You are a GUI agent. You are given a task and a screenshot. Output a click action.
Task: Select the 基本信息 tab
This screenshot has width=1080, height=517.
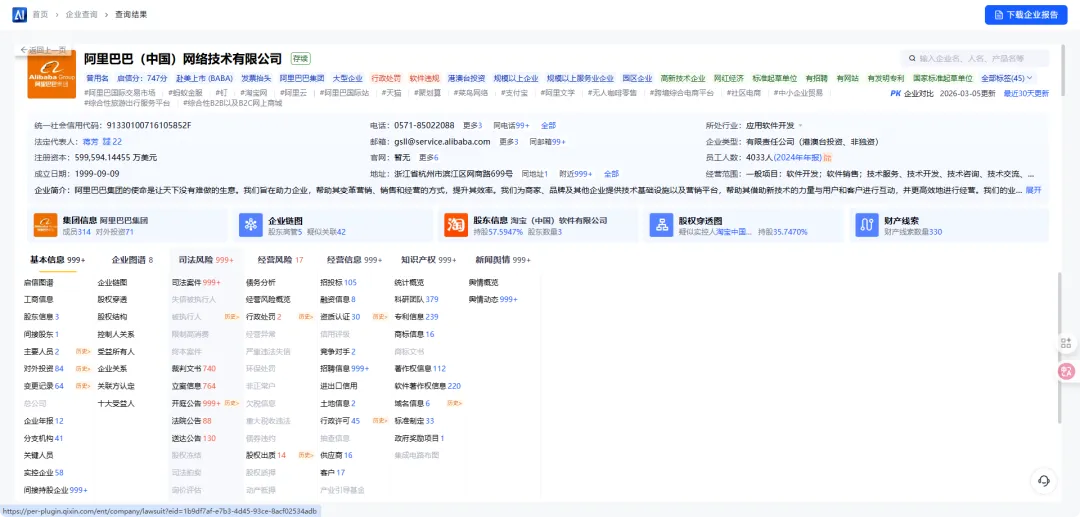point(57,260)
